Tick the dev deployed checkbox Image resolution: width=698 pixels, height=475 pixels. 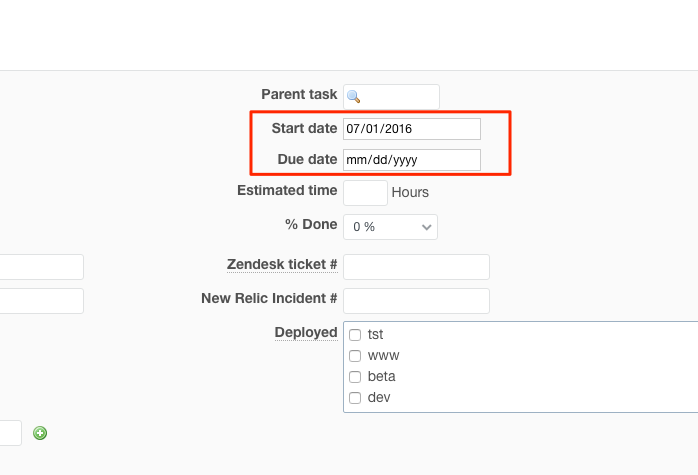(355, 398)
